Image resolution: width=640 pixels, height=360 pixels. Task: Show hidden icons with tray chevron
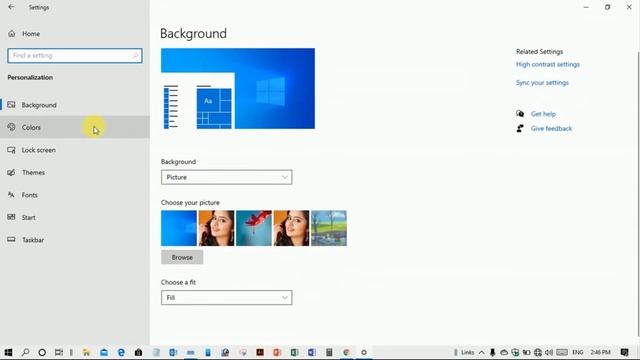click(482, 352)
